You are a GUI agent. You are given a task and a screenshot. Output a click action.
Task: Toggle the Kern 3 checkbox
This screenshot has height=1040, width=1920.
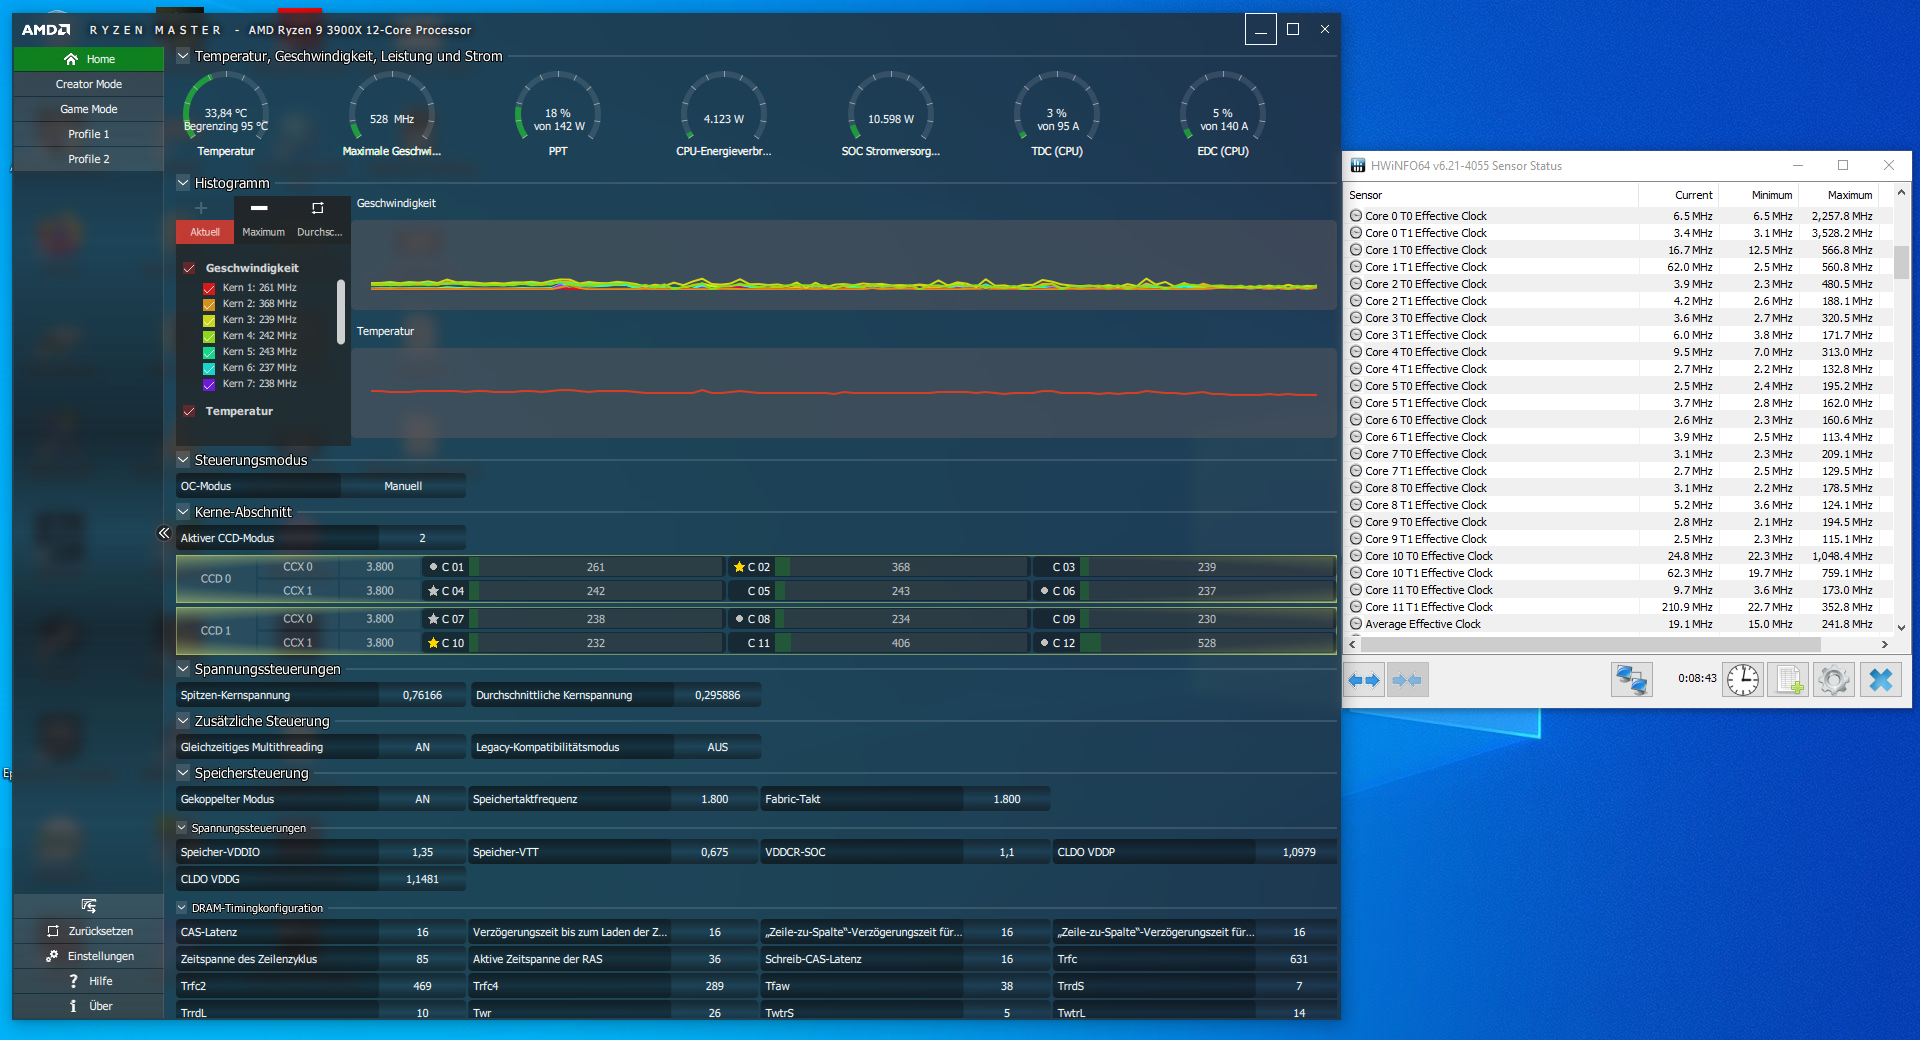coord(209,320)
